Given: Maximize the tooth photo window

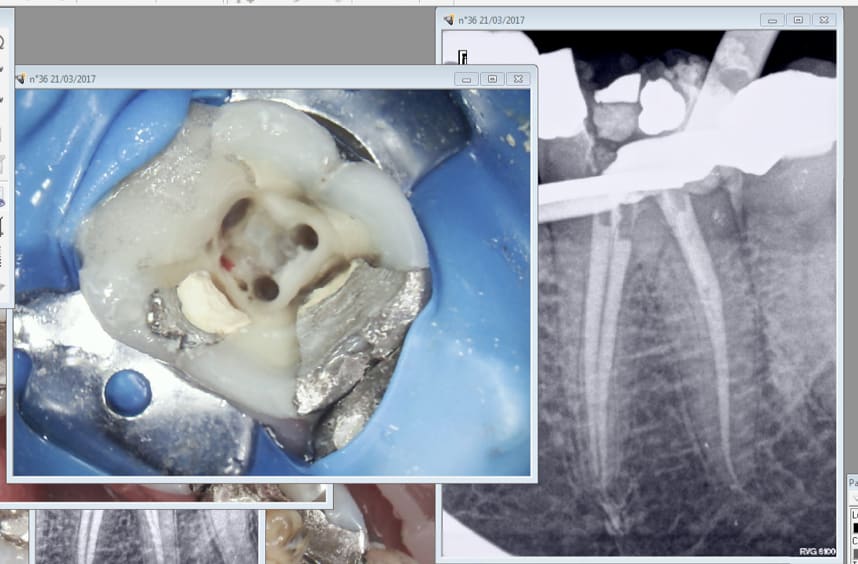Looking at the screenshot, I should [492, 78].
